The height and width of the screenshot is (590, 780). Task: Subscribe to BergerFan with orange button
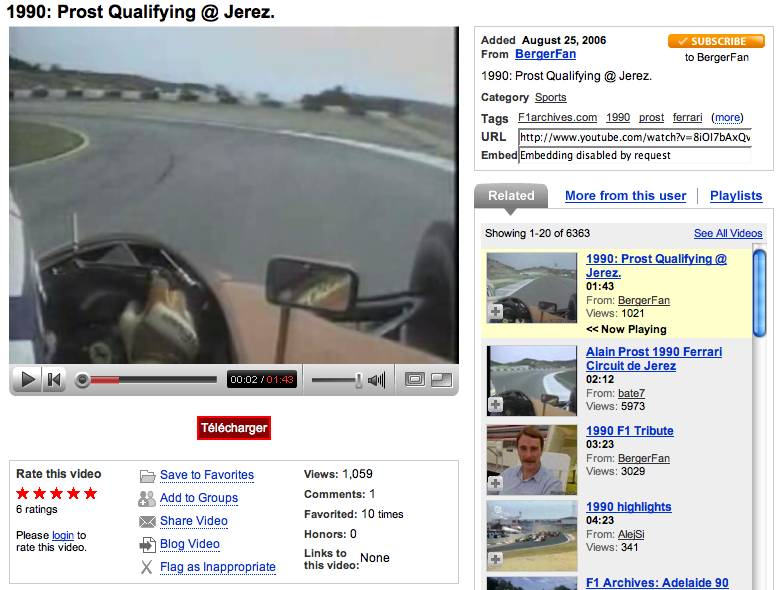(x=716, y=41)
